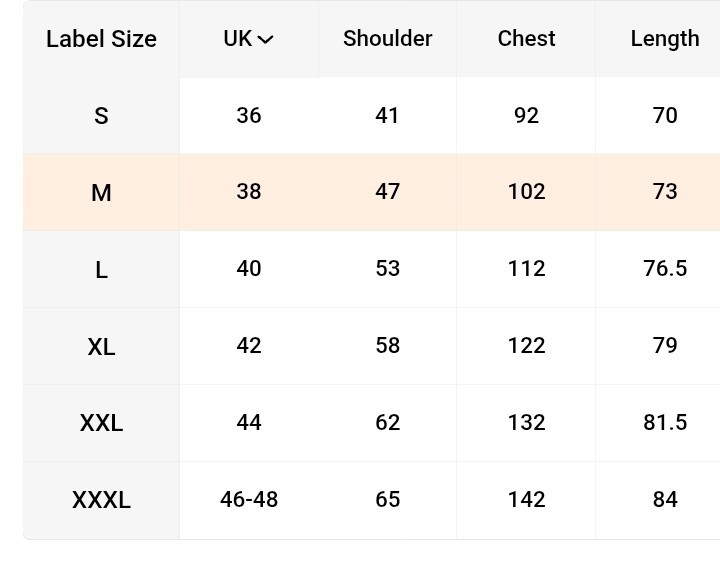Click the length value 76.5 cell
The width and height of the screenshot is (720, 564).
pyautogui.click(x=664, y=270)
